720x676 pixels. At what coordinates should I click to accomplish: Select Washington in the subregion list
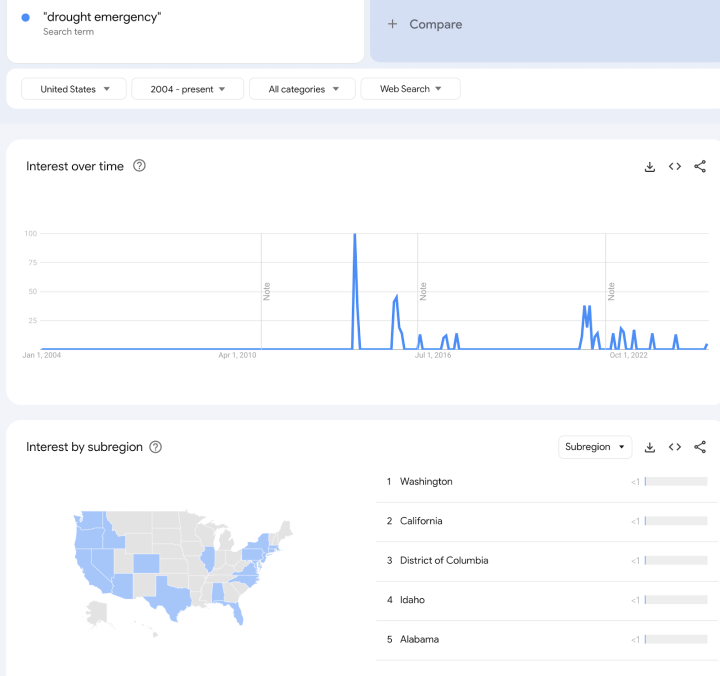coord(426,482)
